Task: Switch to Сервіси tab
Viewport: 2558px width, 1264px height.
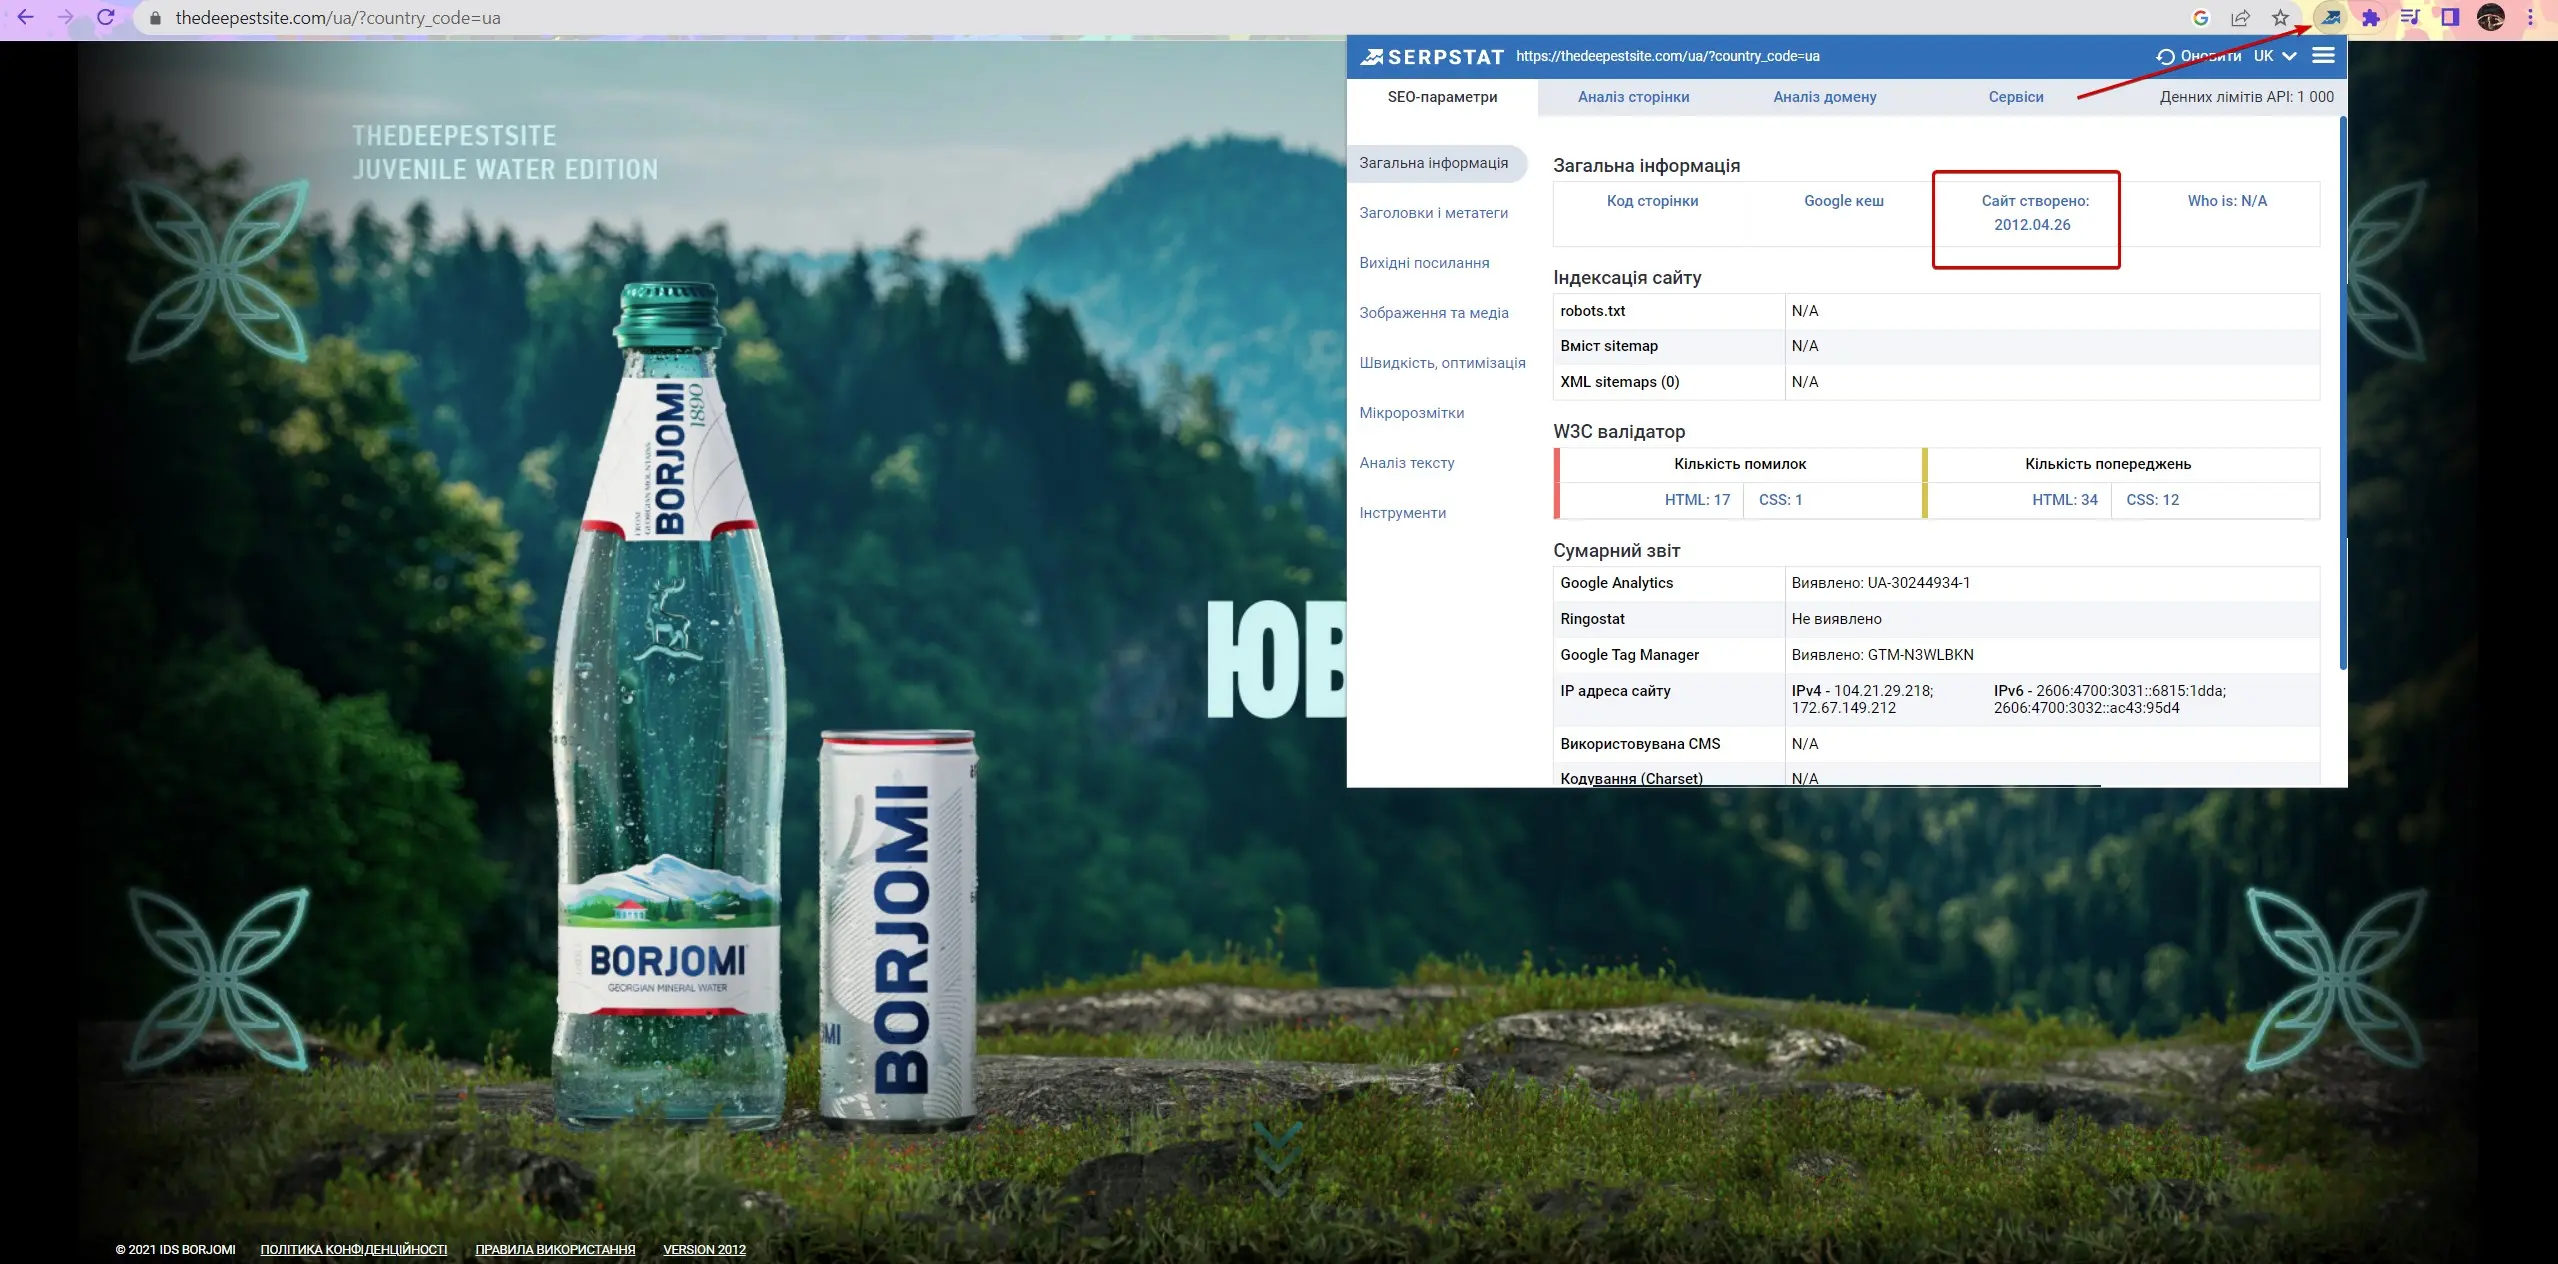Action: click(x=2015, y=97)
